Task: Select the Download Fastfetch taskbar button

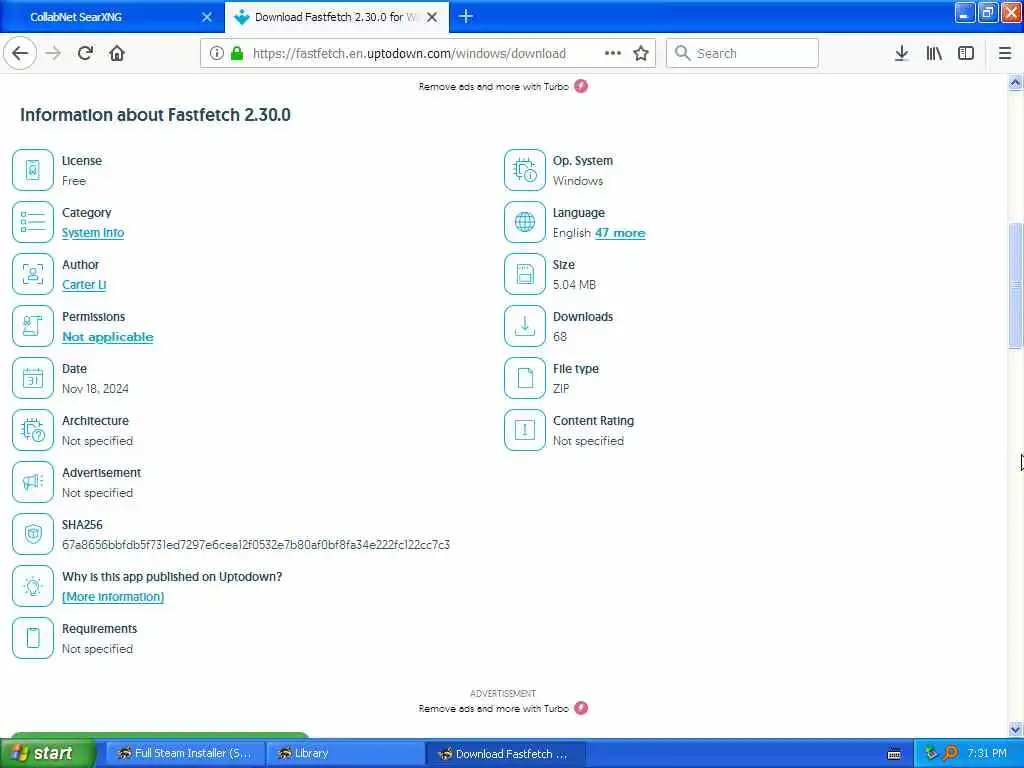Action: (x=505, y=753)
